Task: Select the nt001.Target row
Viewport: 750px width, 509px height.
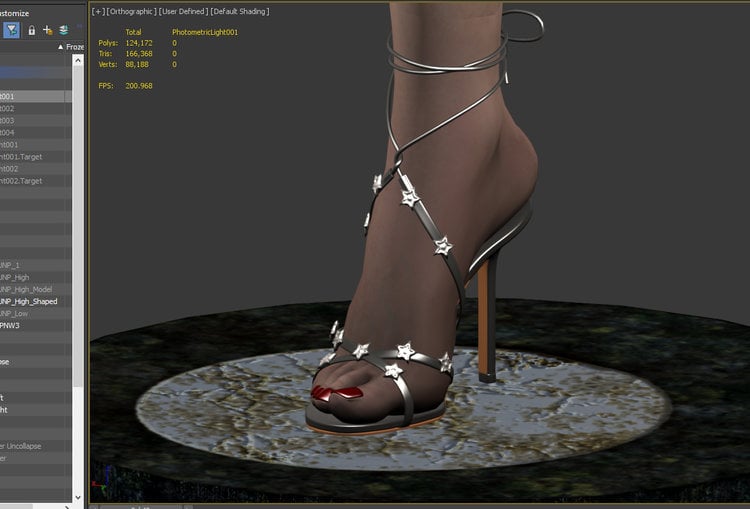Action: click(36, 157)
